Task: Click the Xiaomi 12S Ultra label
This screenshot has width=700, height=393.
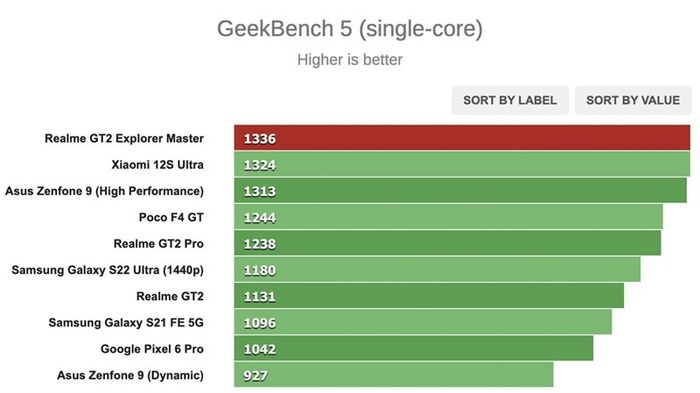Action: point(158,165)
